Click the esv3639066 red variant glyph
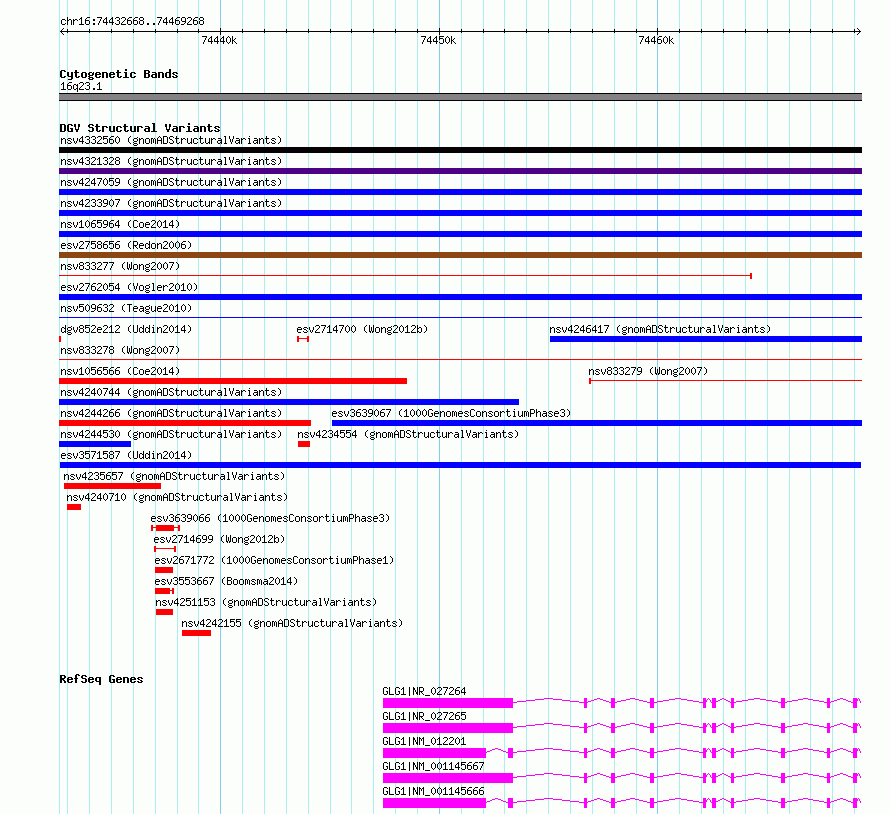Viewport: 890px width, 814px height. click(166, 528)
